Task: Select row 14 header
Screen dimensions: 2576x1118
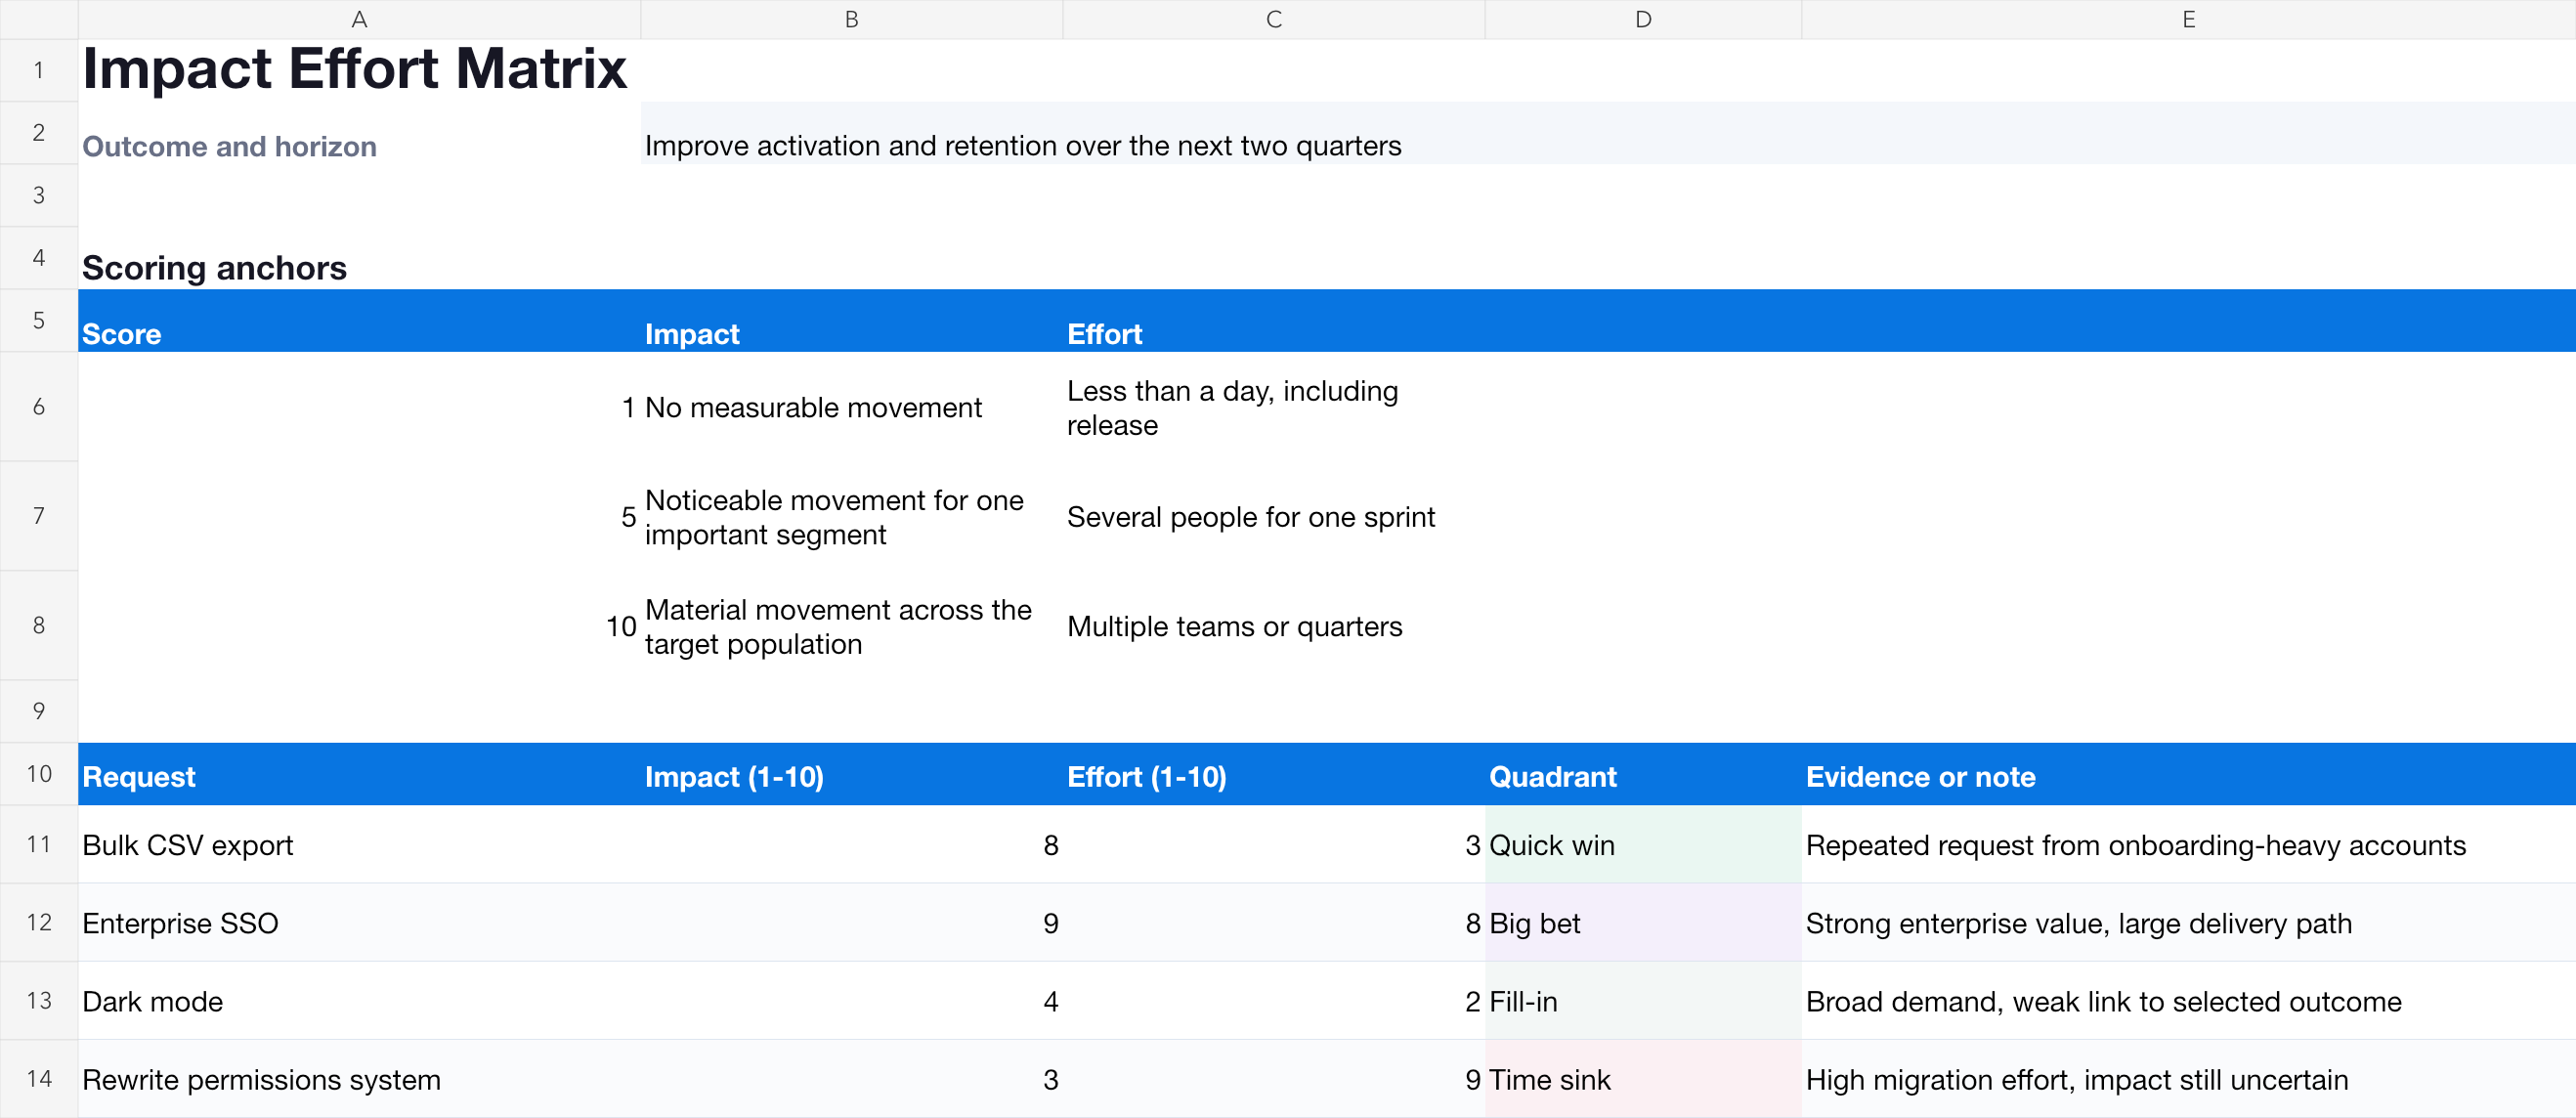Action: [x=39, y=1079]
